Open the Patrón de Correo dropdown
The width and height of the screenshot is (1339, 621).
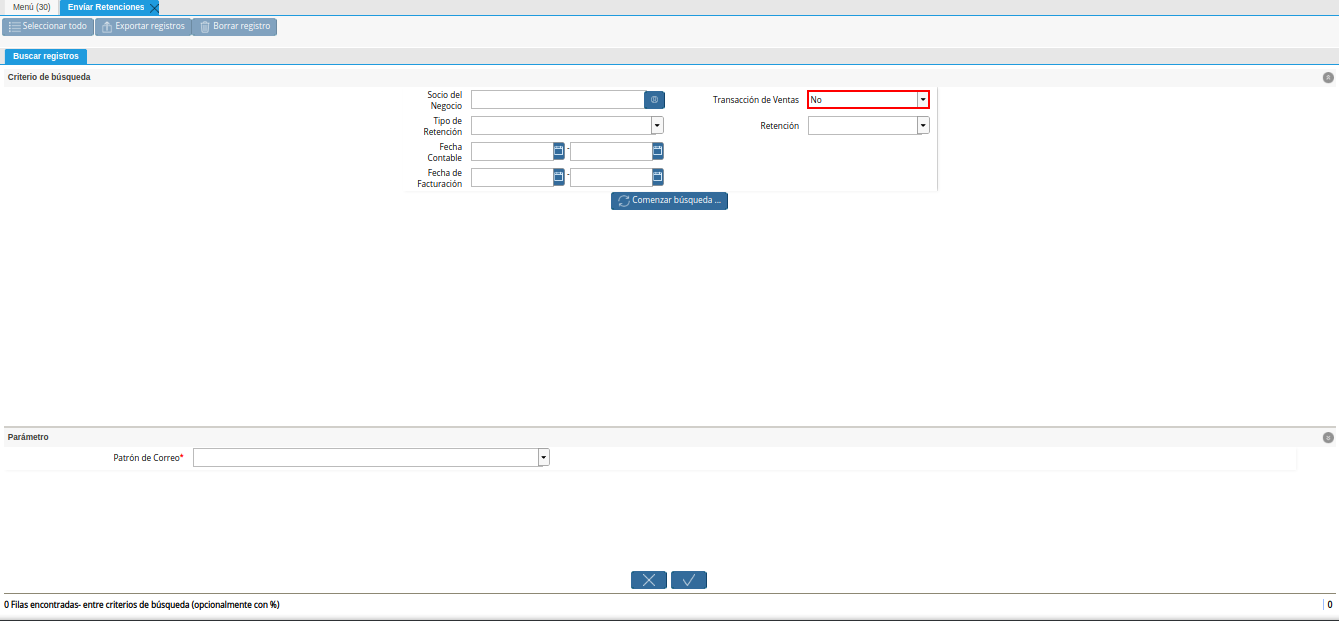tap(544, 457)
